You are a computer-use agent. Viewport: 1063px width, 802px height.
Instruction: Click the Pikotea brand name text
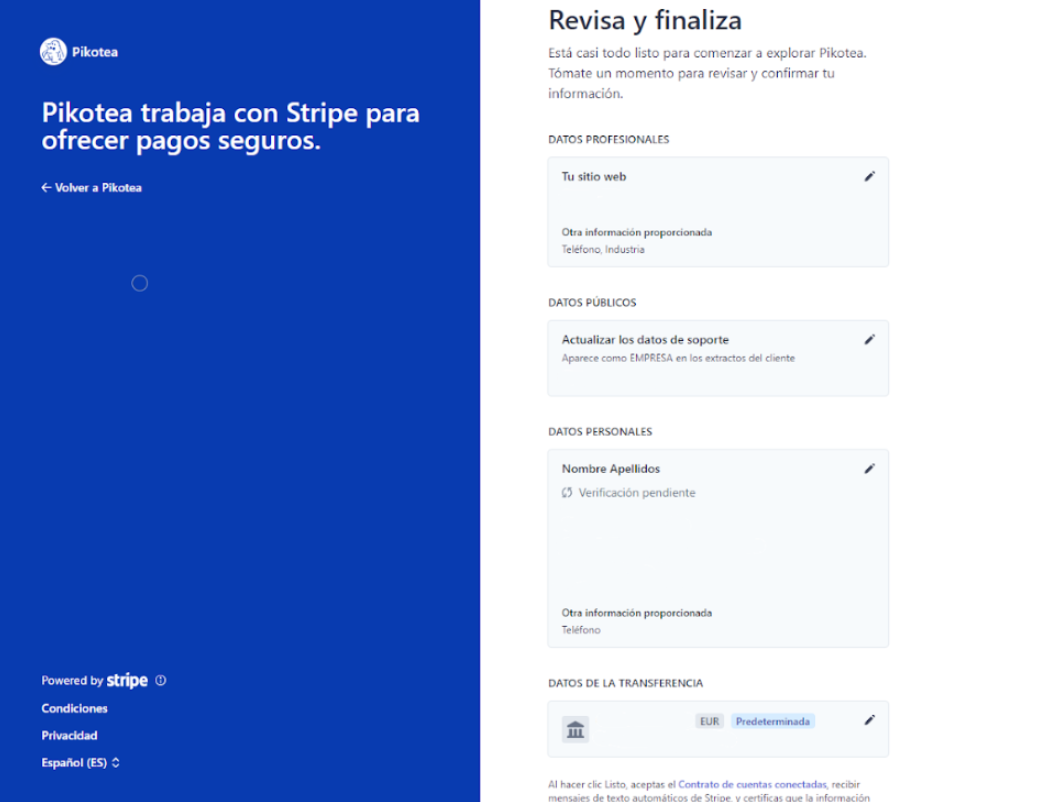[95, 52]
